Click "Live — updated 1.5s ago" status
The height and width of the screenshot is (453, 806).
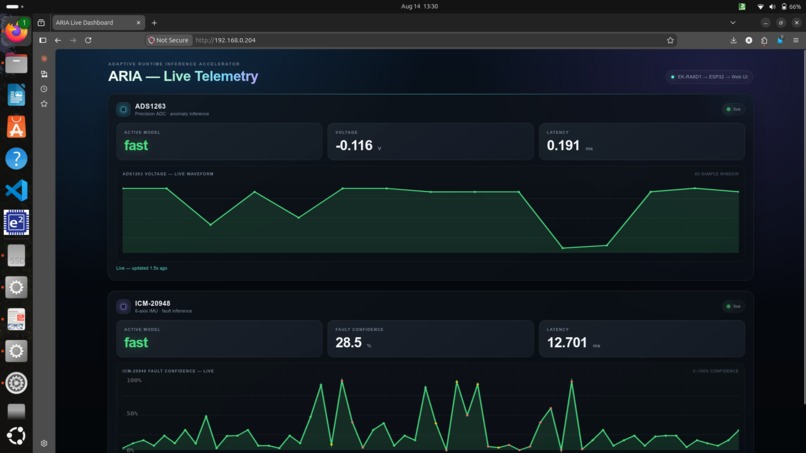pos(141,268)
